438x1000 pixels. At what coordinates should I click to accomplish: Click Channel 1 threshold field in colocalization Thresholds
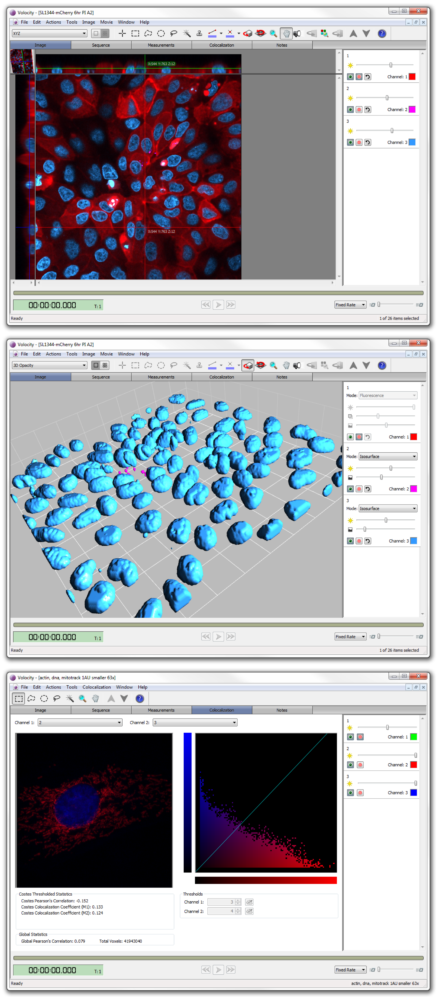(224, 902)
